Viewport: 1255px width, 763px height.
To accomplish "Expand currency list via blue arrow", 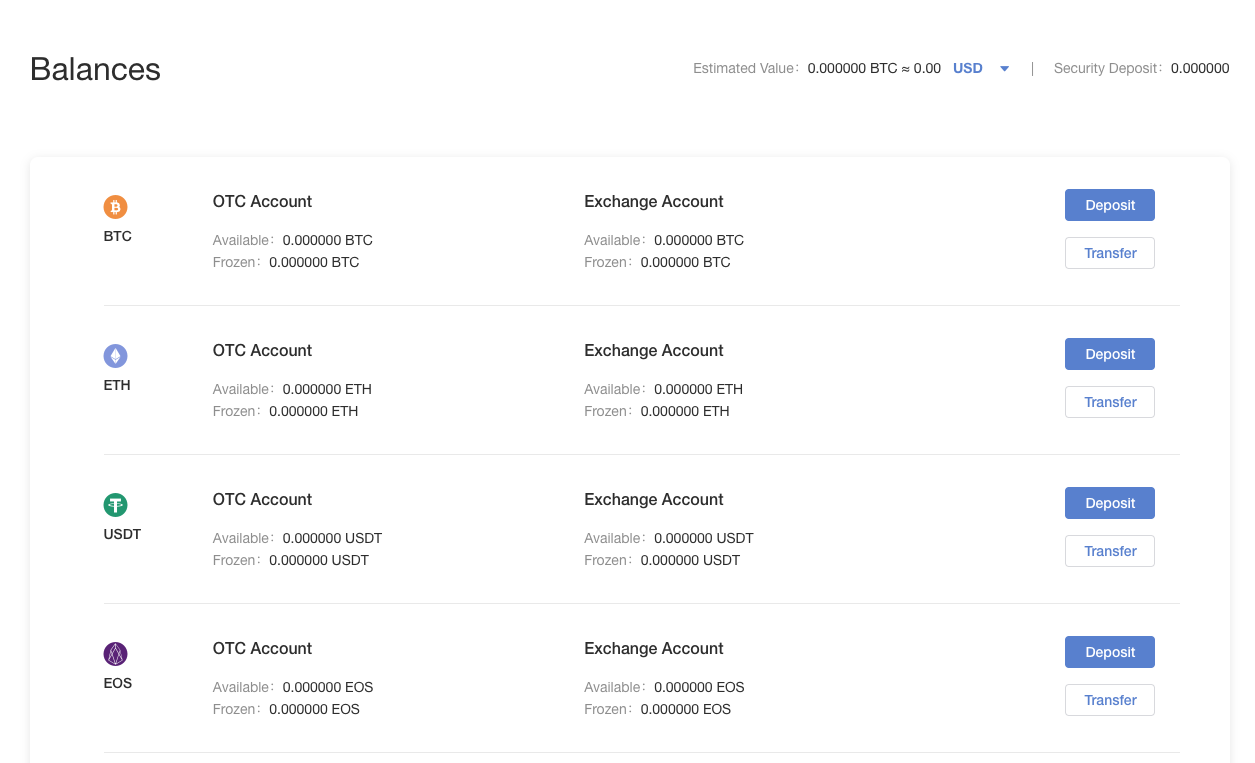I will click(1005, 69).
